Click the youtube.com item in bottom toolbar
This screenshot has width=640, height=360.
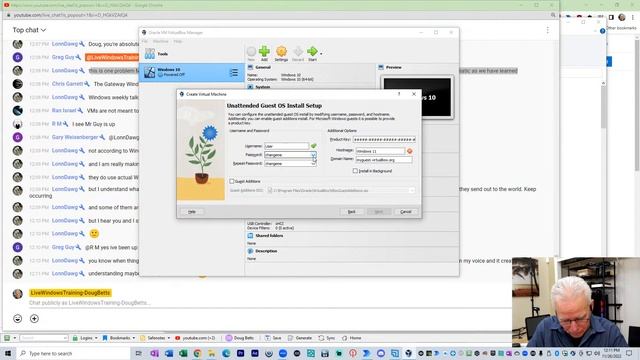[195, 338]
